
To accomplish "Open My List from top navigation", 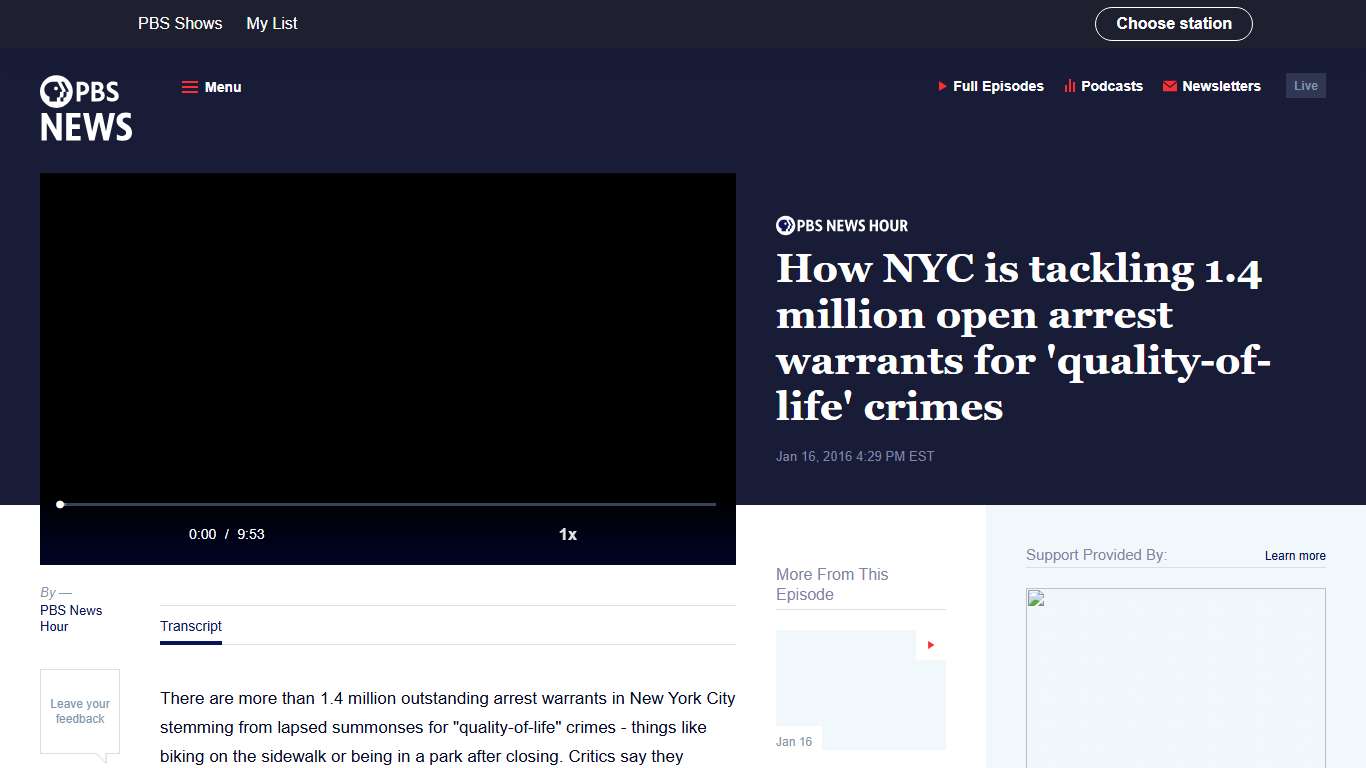I will (x=271, y=23).
